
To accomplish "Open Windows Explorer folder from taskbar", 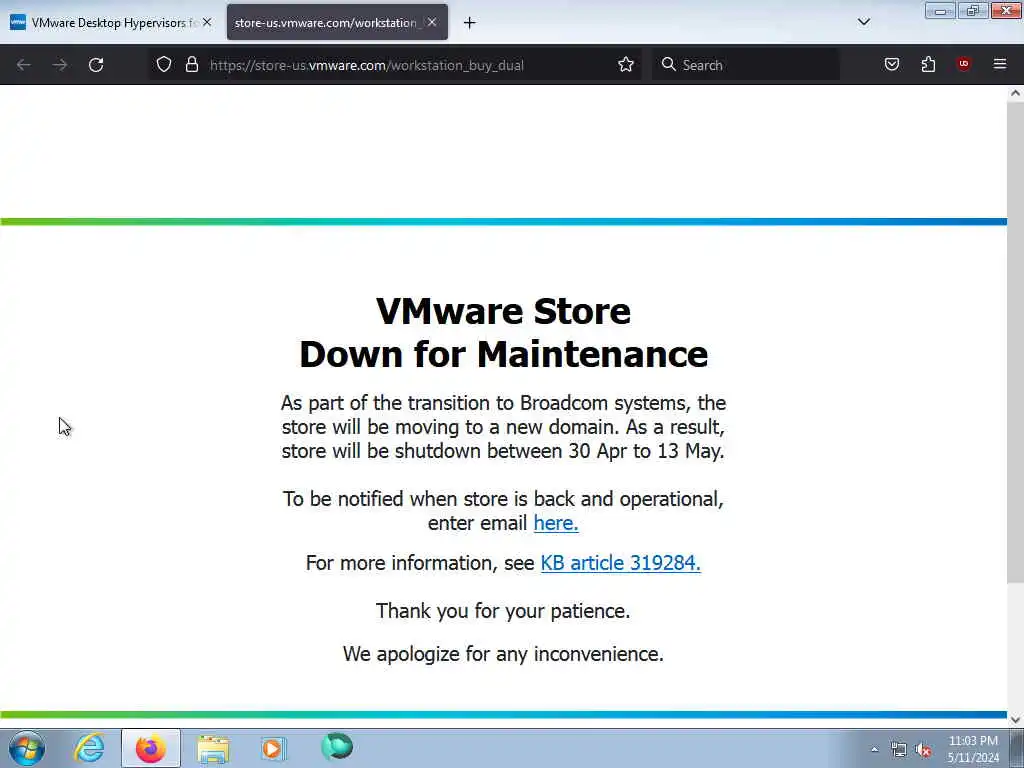I will coord(213,748).
